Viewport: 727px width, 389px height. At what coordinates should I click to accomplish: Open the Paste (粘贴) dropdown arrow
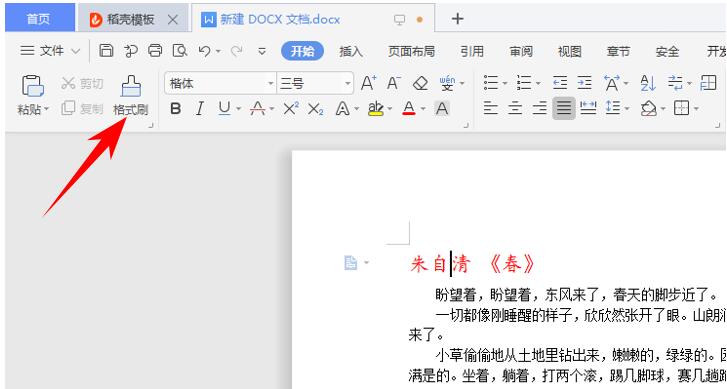click(x=46, y=109)
